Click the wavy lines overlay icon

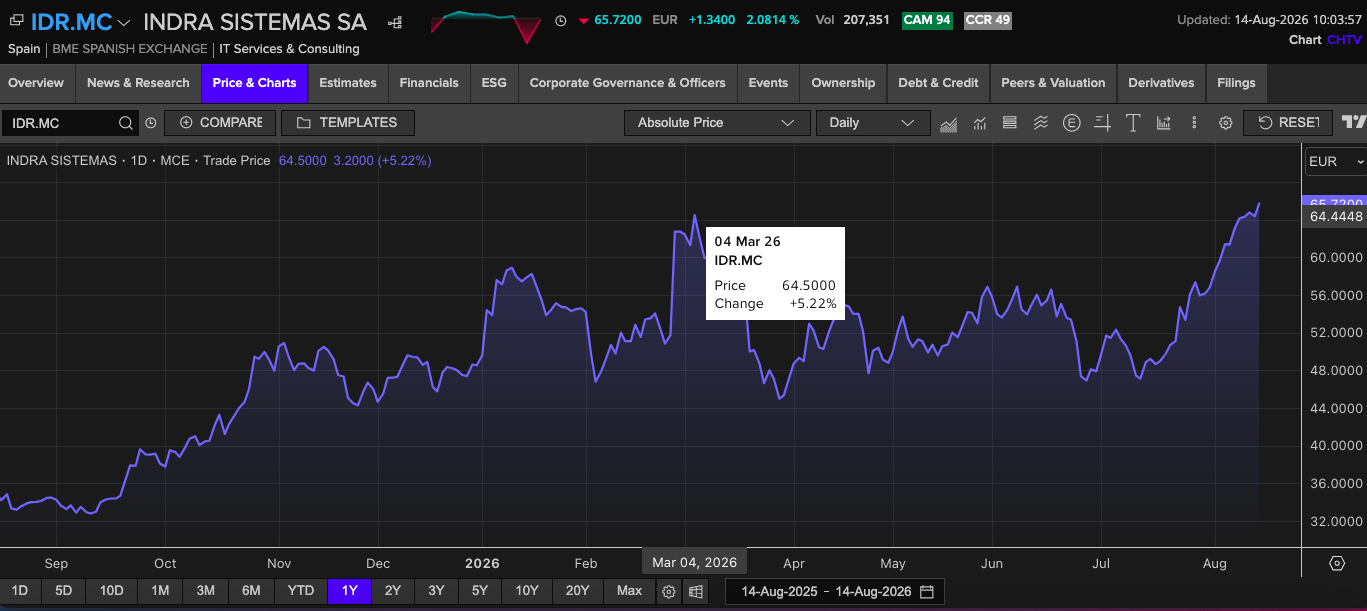1041,123
